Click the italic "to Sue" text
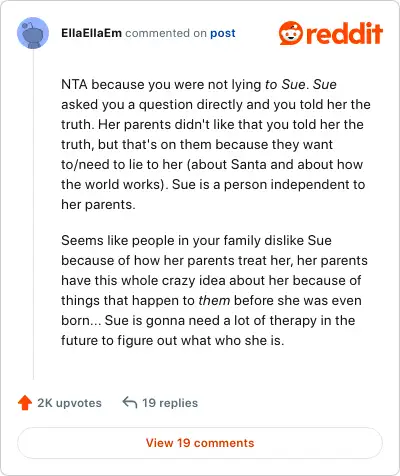This screenshot has height=476, width=400. (285, 84)
